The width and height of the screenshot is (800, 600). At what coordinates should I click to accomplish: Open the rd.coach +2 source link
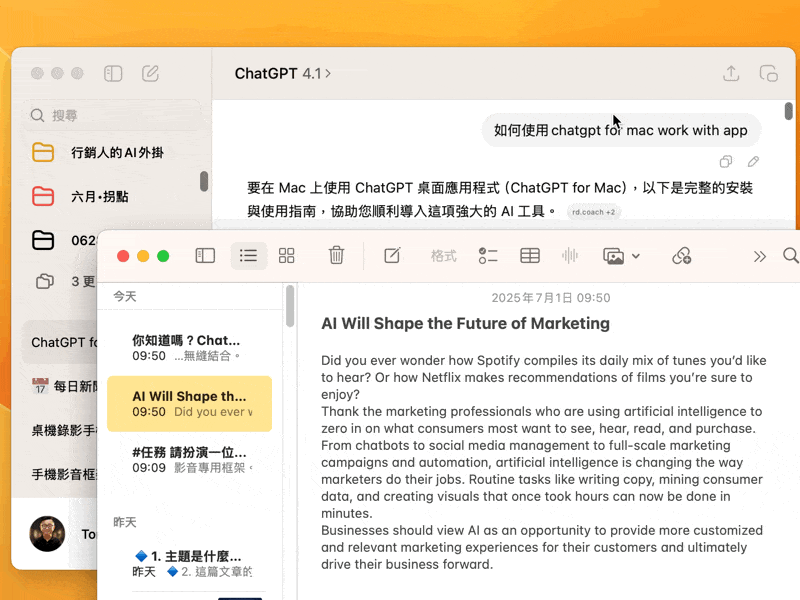pos(593,212)
